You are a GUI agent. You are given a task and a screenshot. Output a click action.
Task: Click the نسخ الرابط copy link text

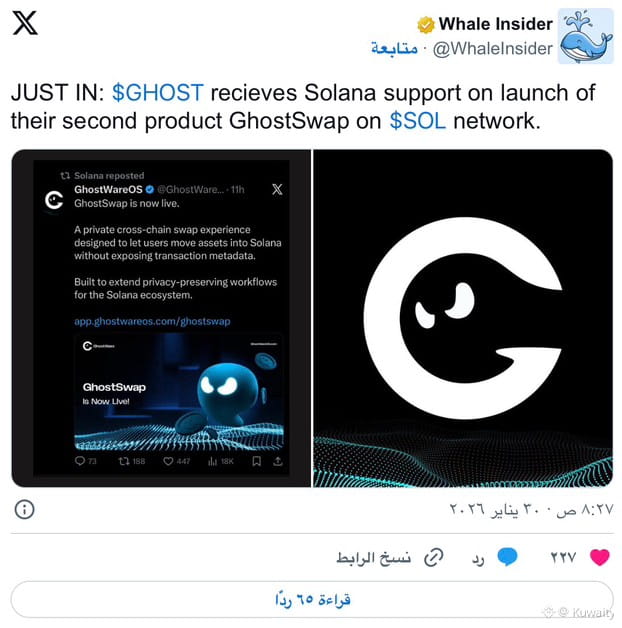tap(373, 558)
